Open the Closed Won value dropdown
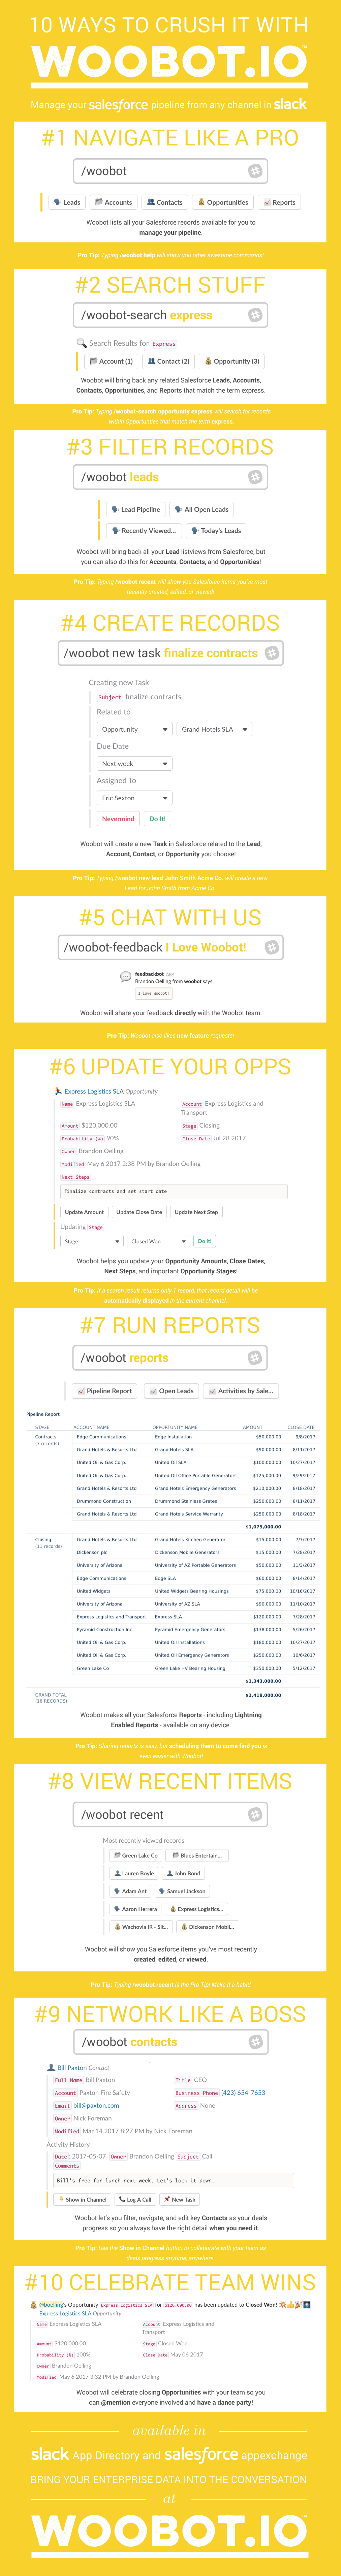The image size is (341, 2576). 158,1241
